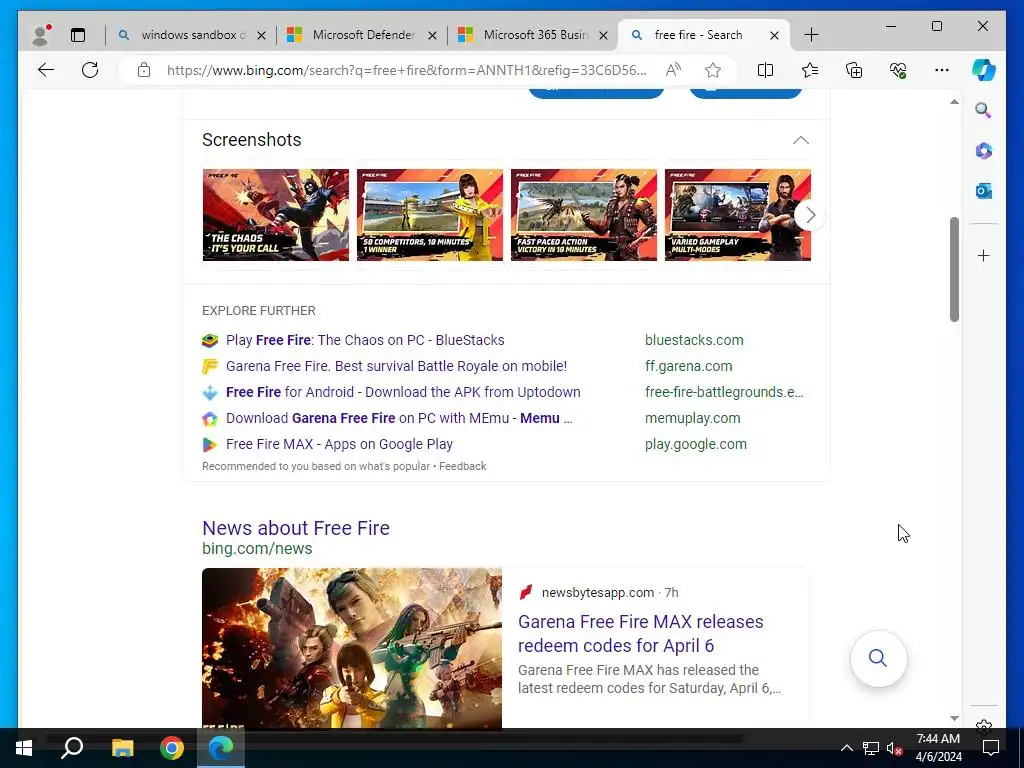Open Edge Settings and more menu
Image resolution: width=1024 pixels, height=768 pixels.
pyautogui.click(x=942, y=70)
